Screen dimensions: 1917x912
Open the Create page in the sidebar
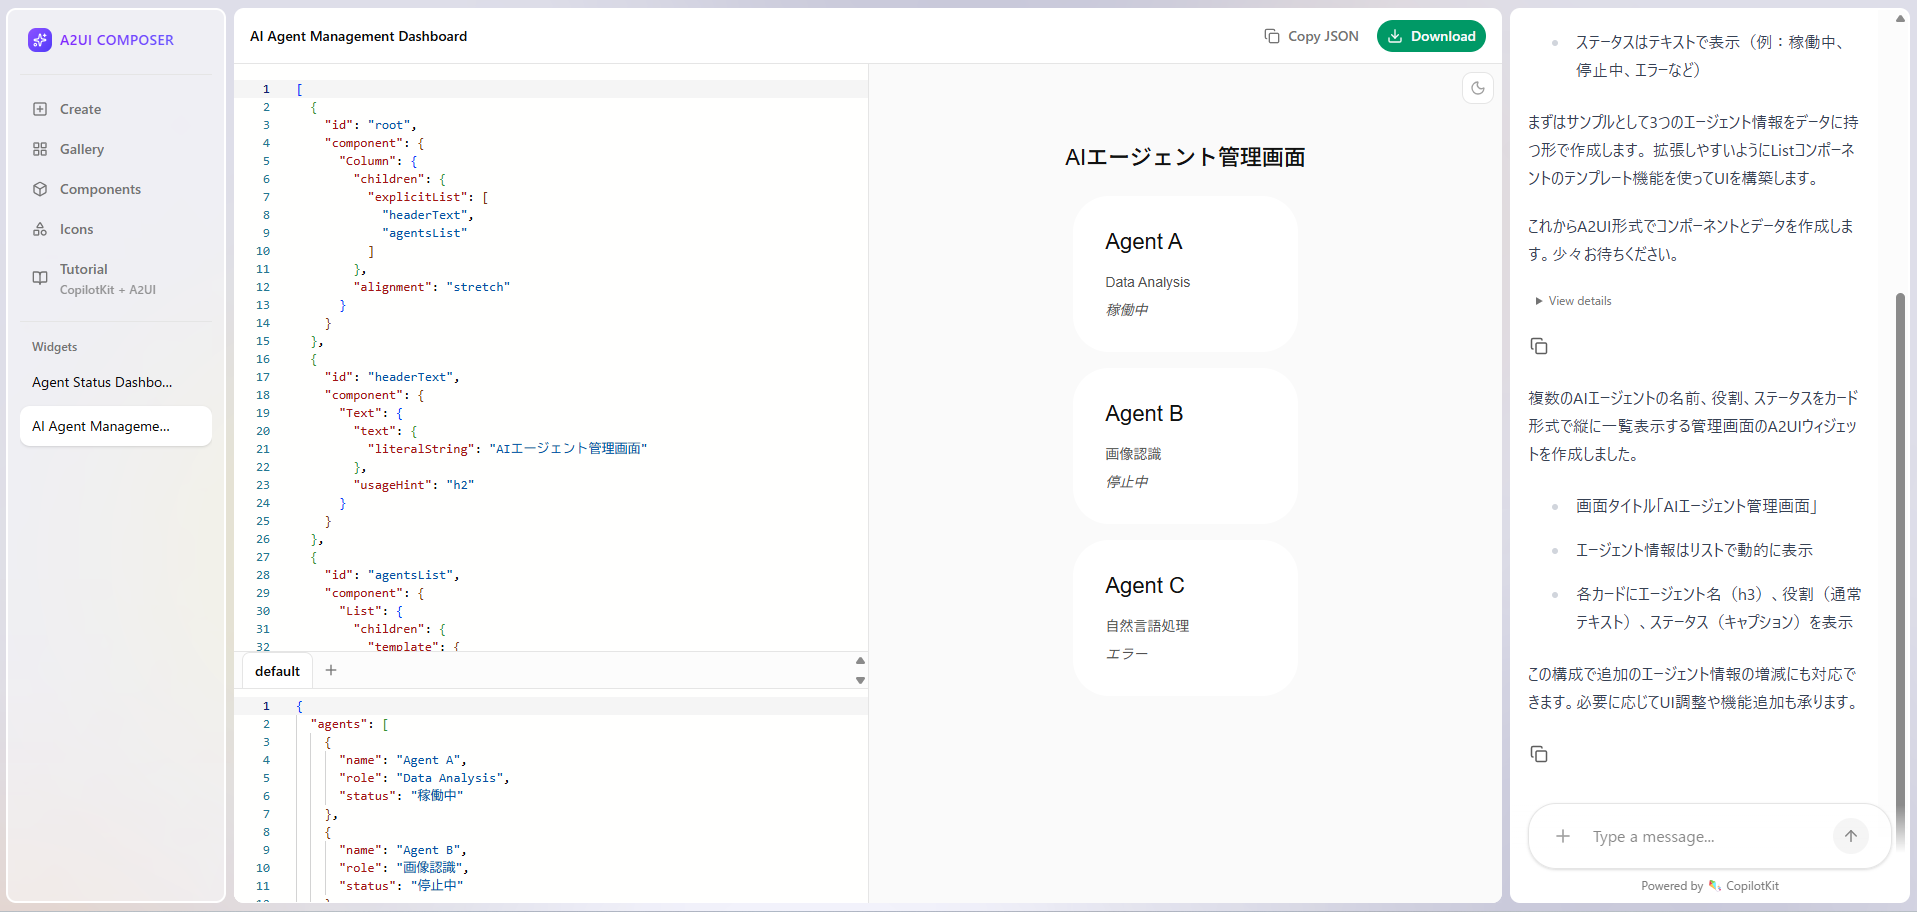[x=80, y=109]
